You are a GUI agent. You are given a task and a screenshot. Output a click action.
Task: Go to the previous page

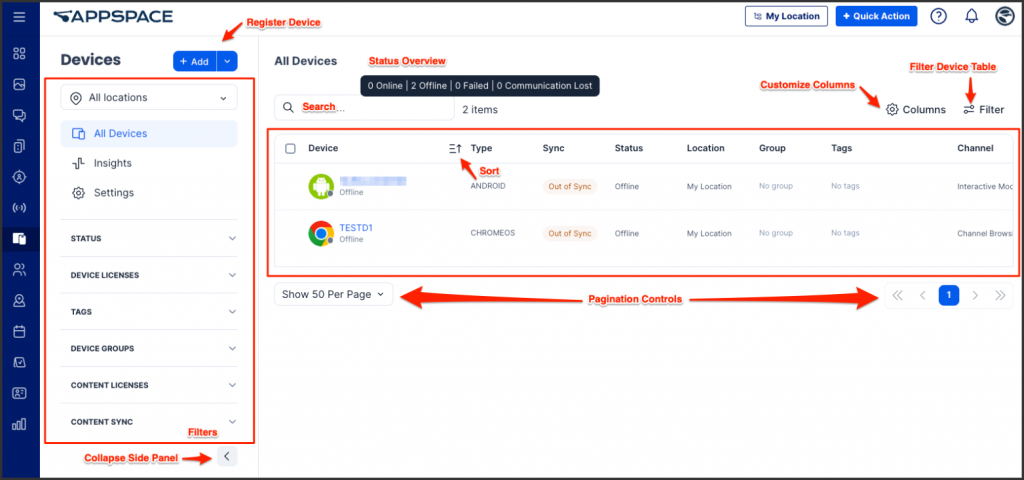(923, 296)
